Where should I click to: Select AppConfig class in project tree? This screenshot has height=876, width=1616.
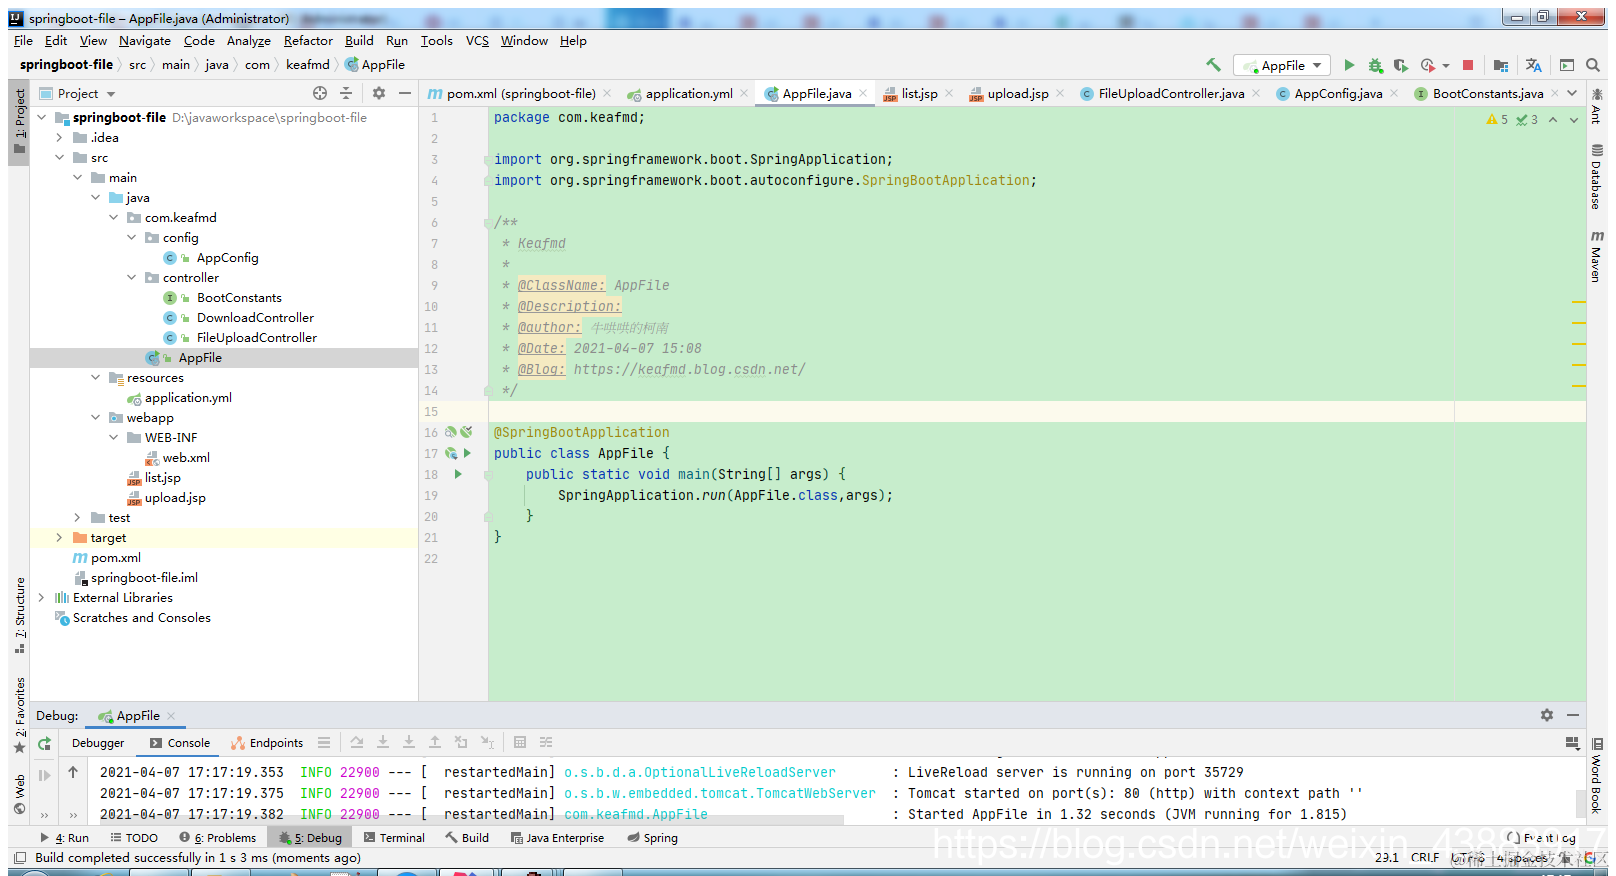pos(227,257)
